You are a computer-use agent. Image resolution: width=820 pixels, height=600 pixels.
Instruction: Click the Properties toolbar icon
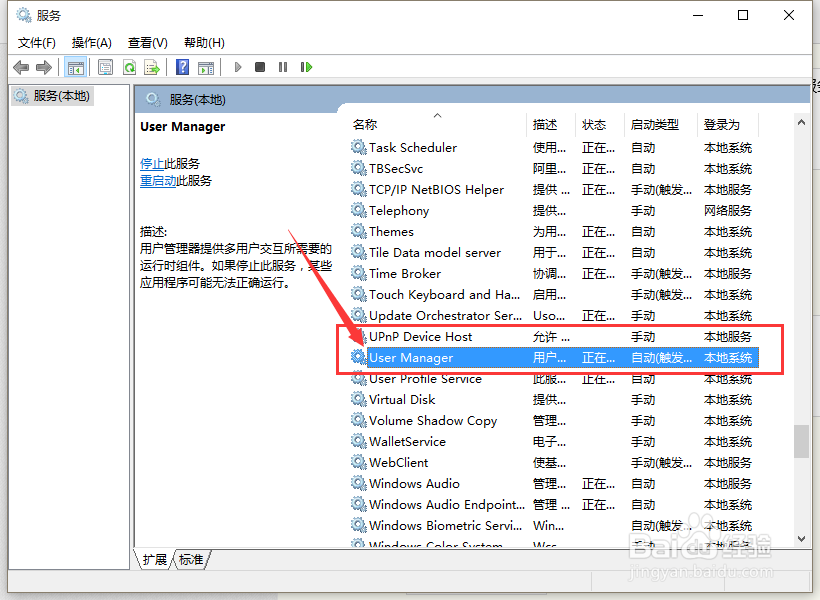pos(104,66)
